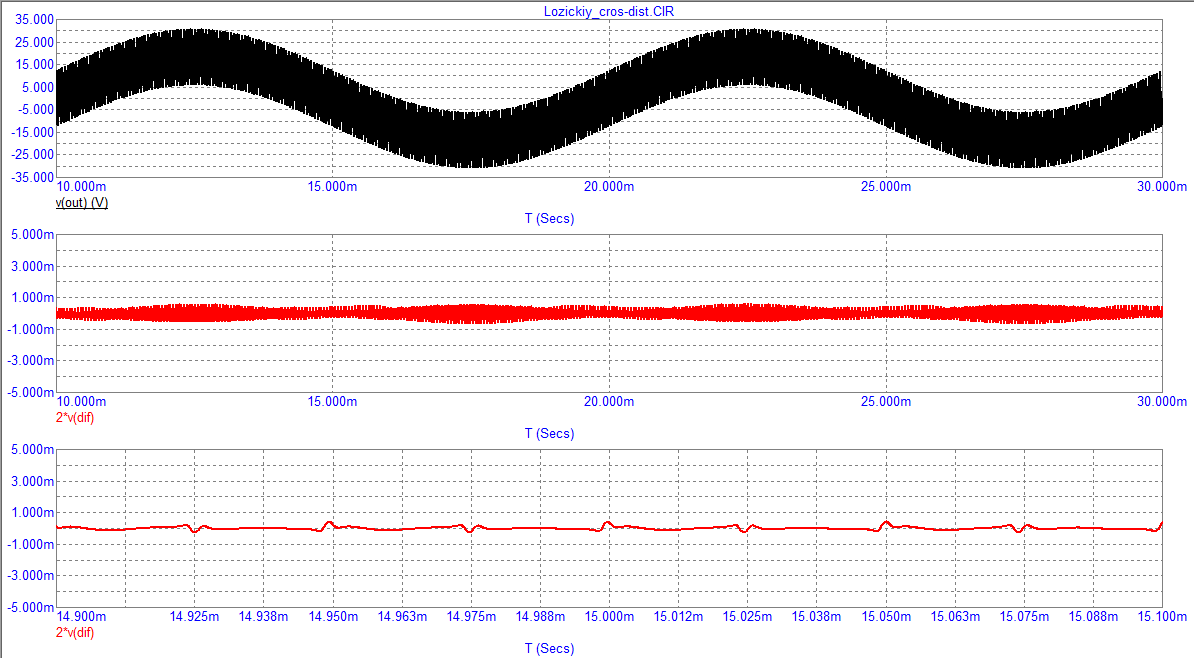Click the 5.000m tick on the bottom plot Y axis
The width and height of the screenshot is (1194, 658).
(x=33, y=449)
